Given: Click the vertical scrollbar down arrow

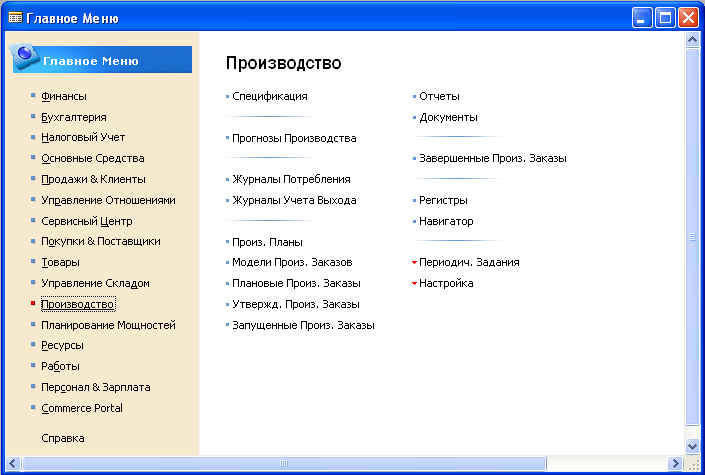Looking at the screenshot, I should pyautogui.click(x=692, y=446).
